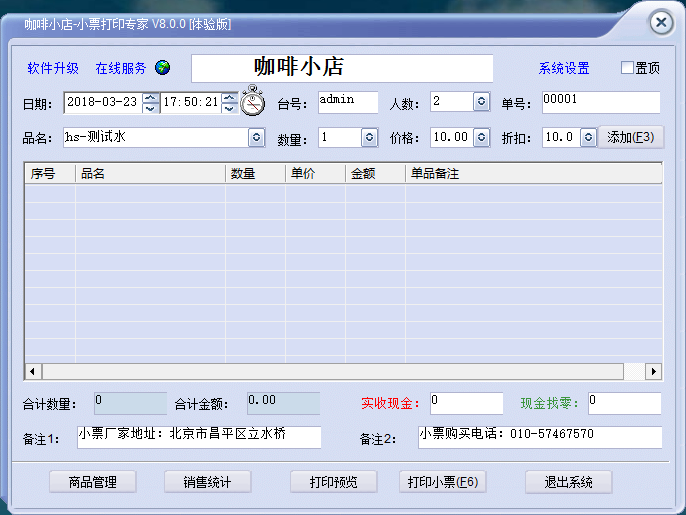Click the globe icon beside 在线服务
The height and width of the screenshot is (515, 686).
(x=163, y=68)
